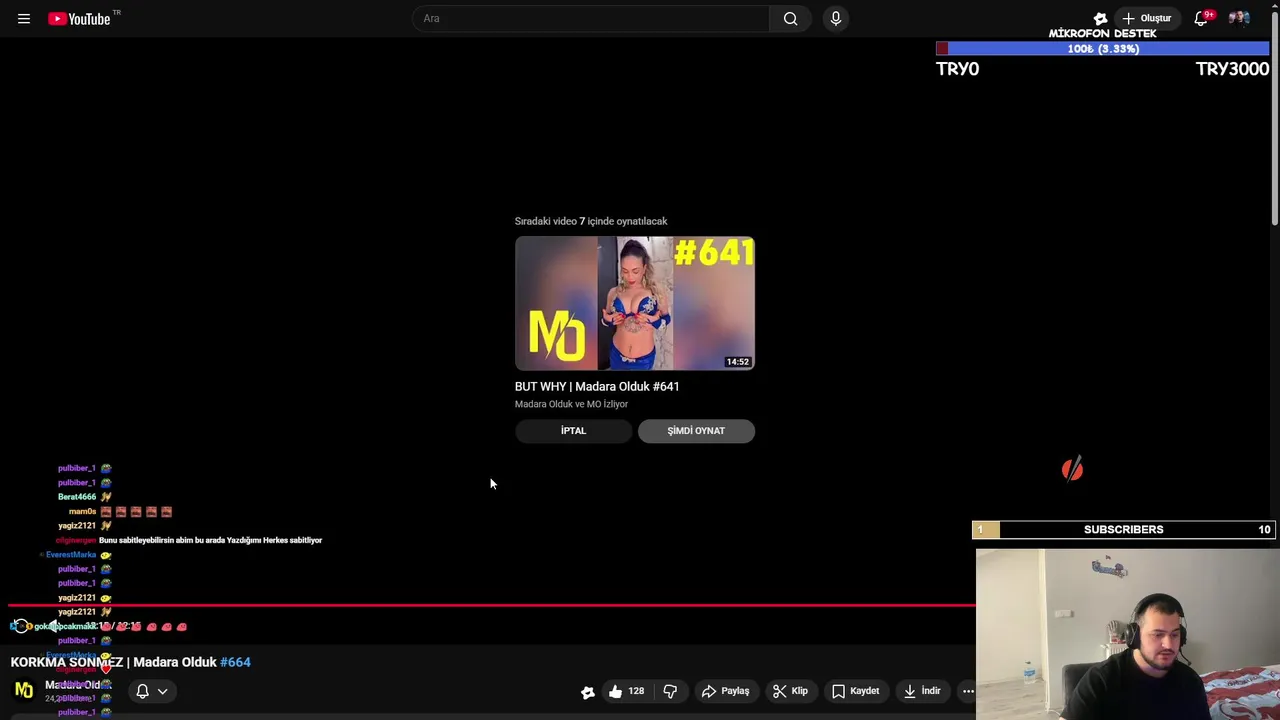Save the video with Kaydet
The height and width of the screenshot is (720, 1280).
(856, 691)
